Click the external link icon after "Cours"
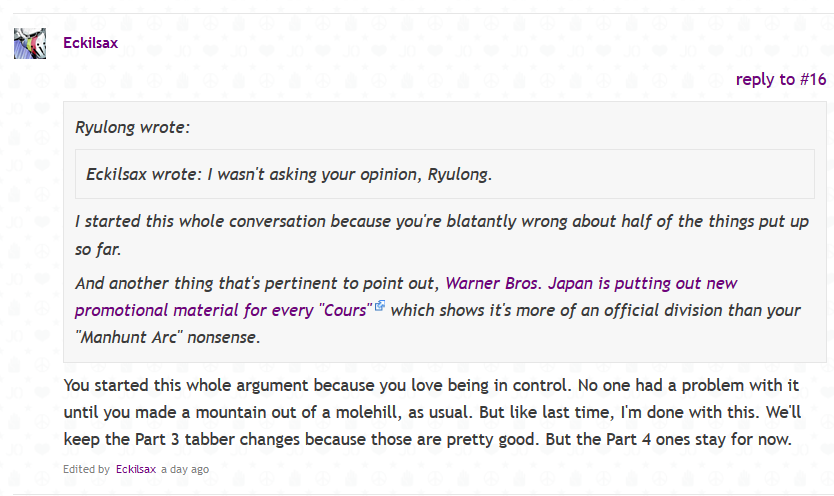 tap(380, 305)
